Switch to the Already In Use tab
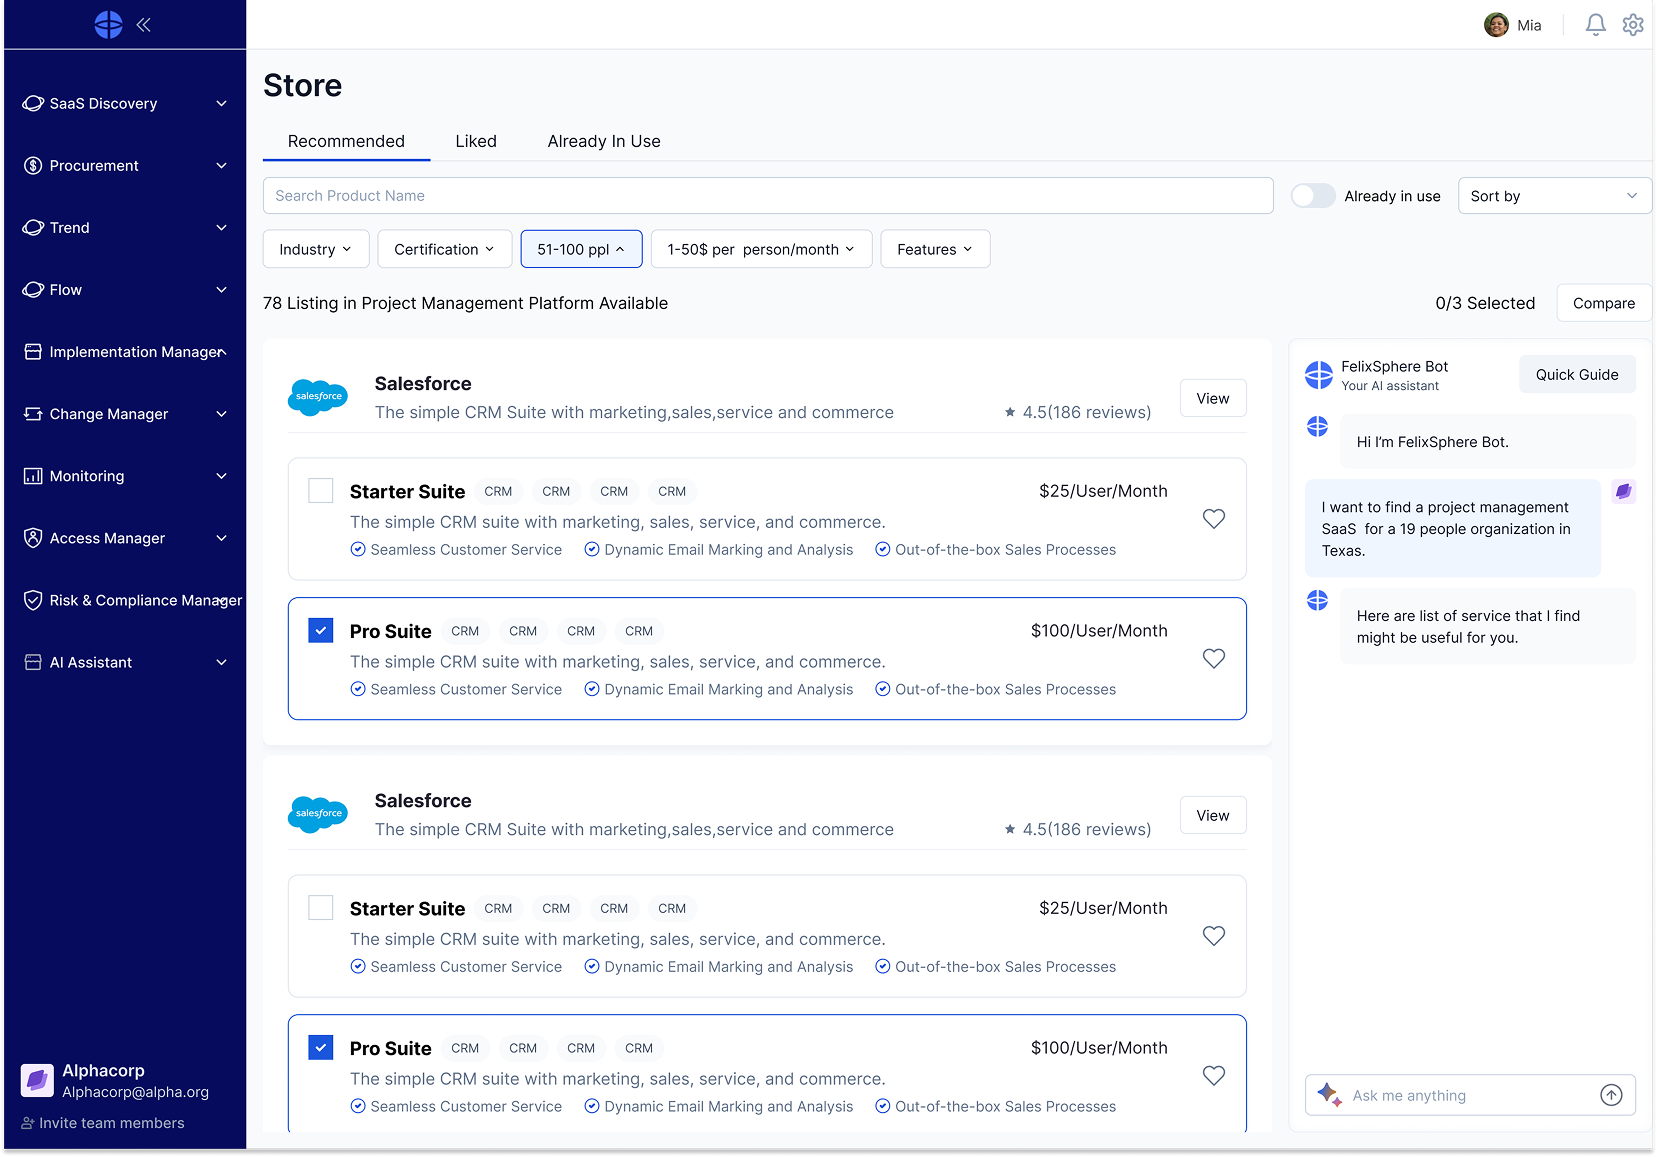This screenshot has width=1657, height=1157. tap(604, 141)
